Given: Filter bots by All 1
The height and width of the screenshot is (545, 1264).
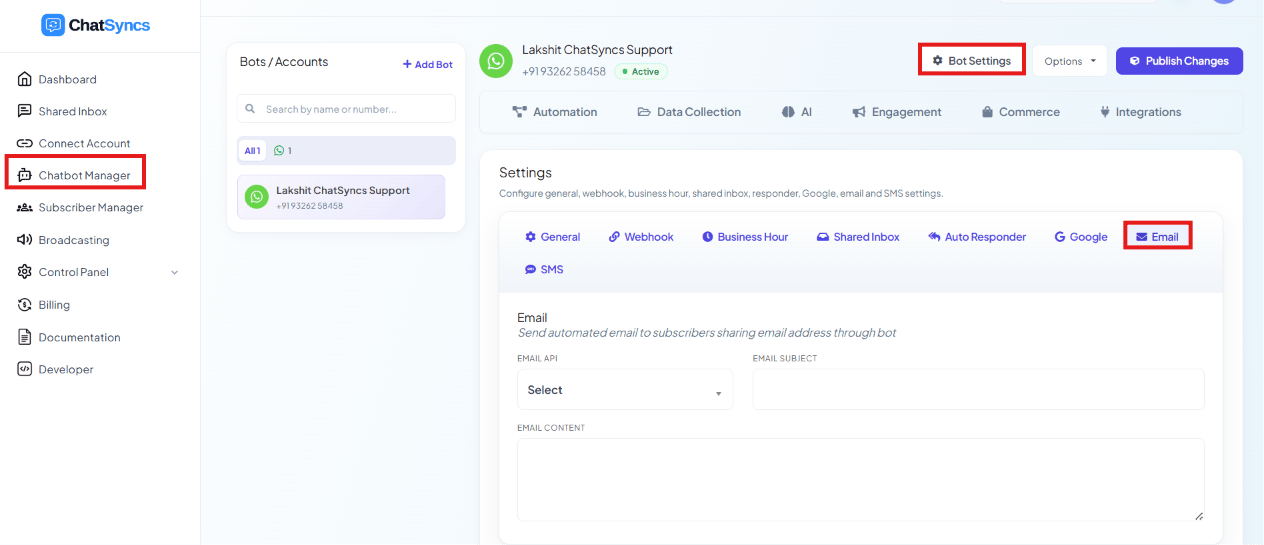Looking at the screenshot, I should tap(252, 151).
